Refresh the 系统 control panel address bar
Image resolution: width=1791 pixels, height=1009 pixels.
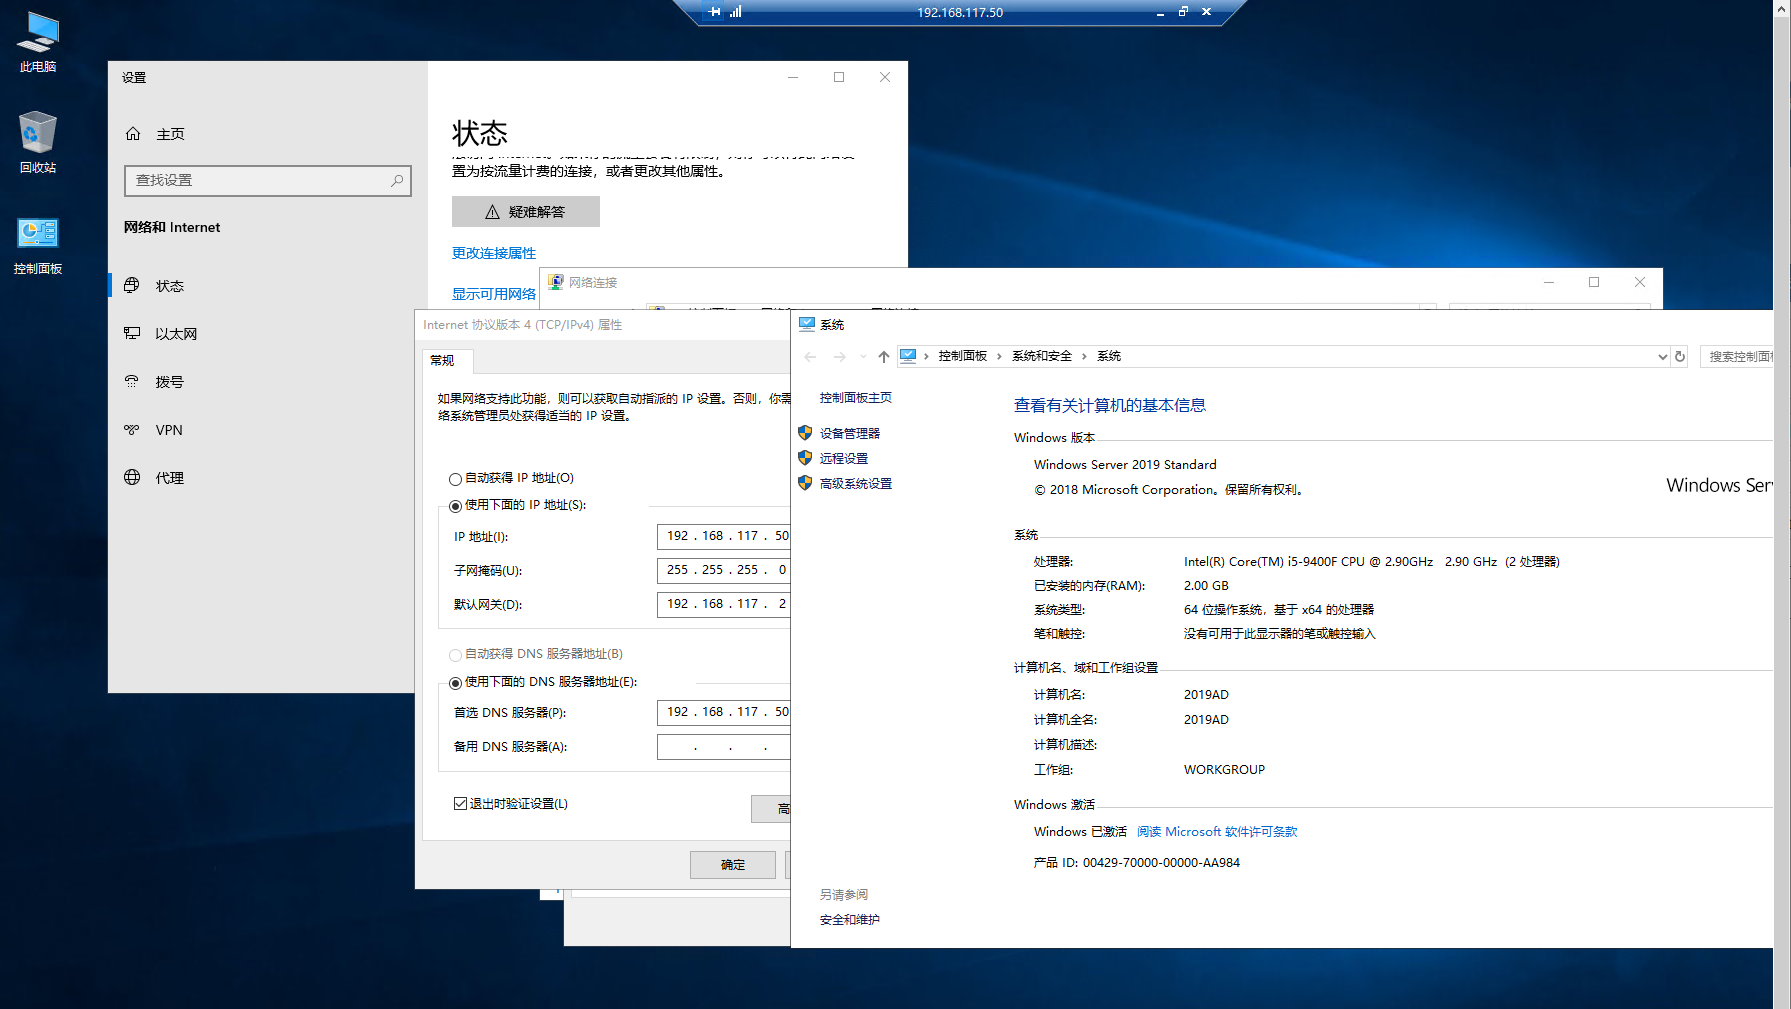pyautogui.click(x=1680, y=357)
